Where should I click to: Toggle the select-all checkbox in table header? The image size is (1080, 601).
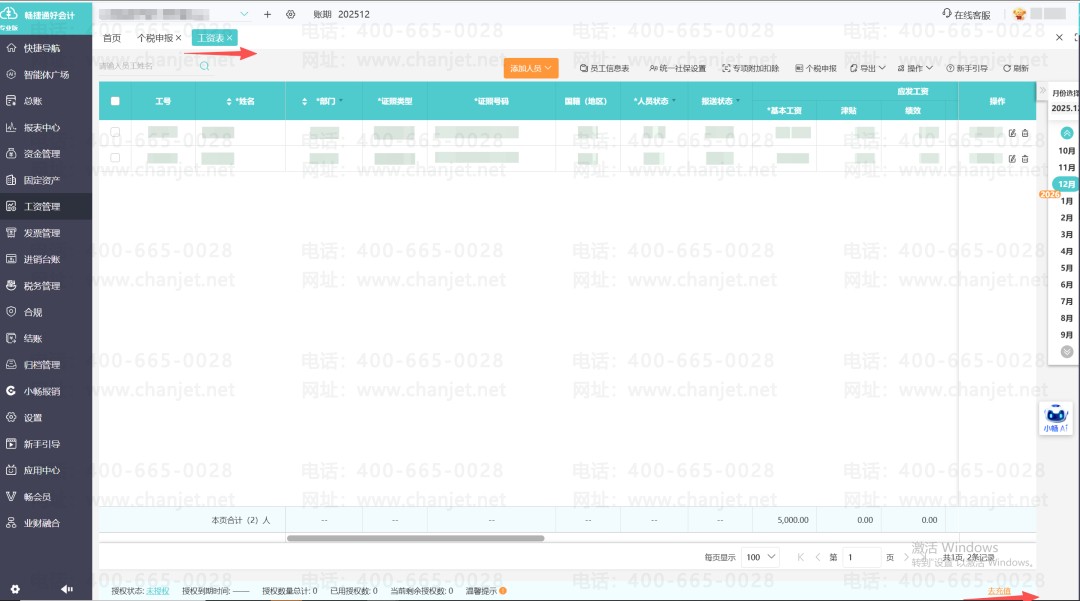tap(115, 101)
